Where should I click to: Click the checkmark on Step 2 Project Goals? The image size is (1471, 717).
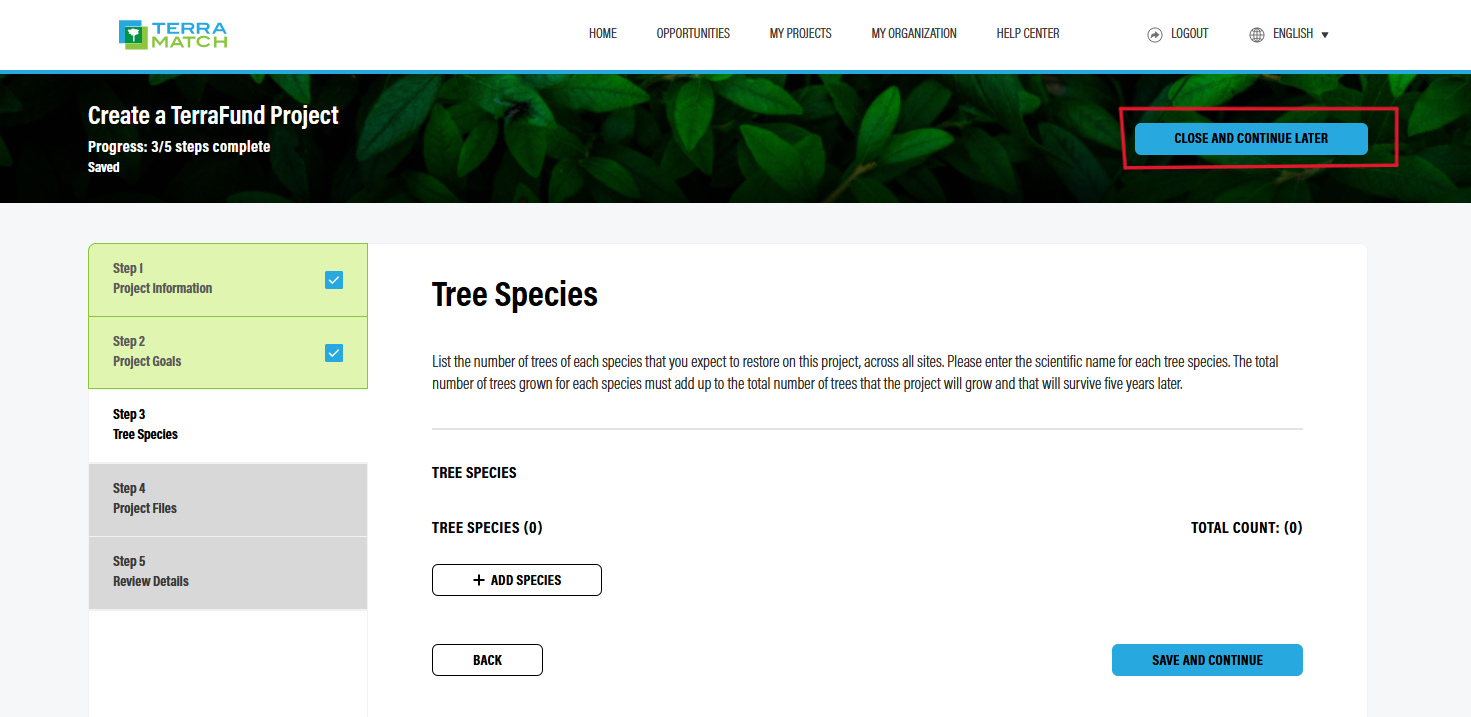334,352
